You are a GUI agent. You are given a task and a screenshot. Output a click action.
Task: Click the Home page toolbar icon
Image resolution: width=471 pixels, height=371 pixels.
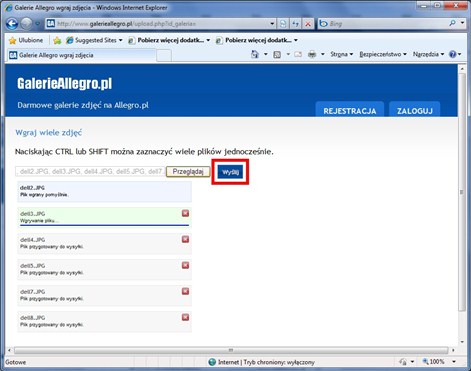click(255, 54)
